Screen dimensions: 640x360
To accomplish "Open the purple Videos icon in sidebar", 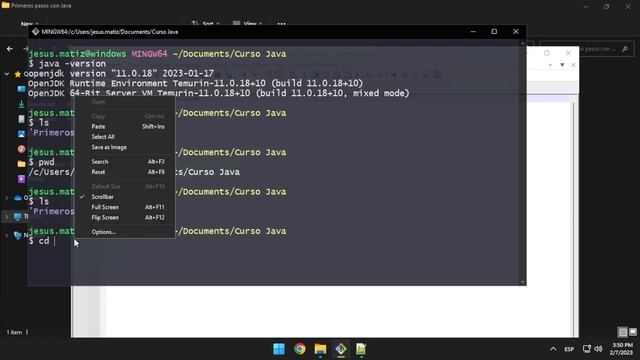I will coord(21,179).
